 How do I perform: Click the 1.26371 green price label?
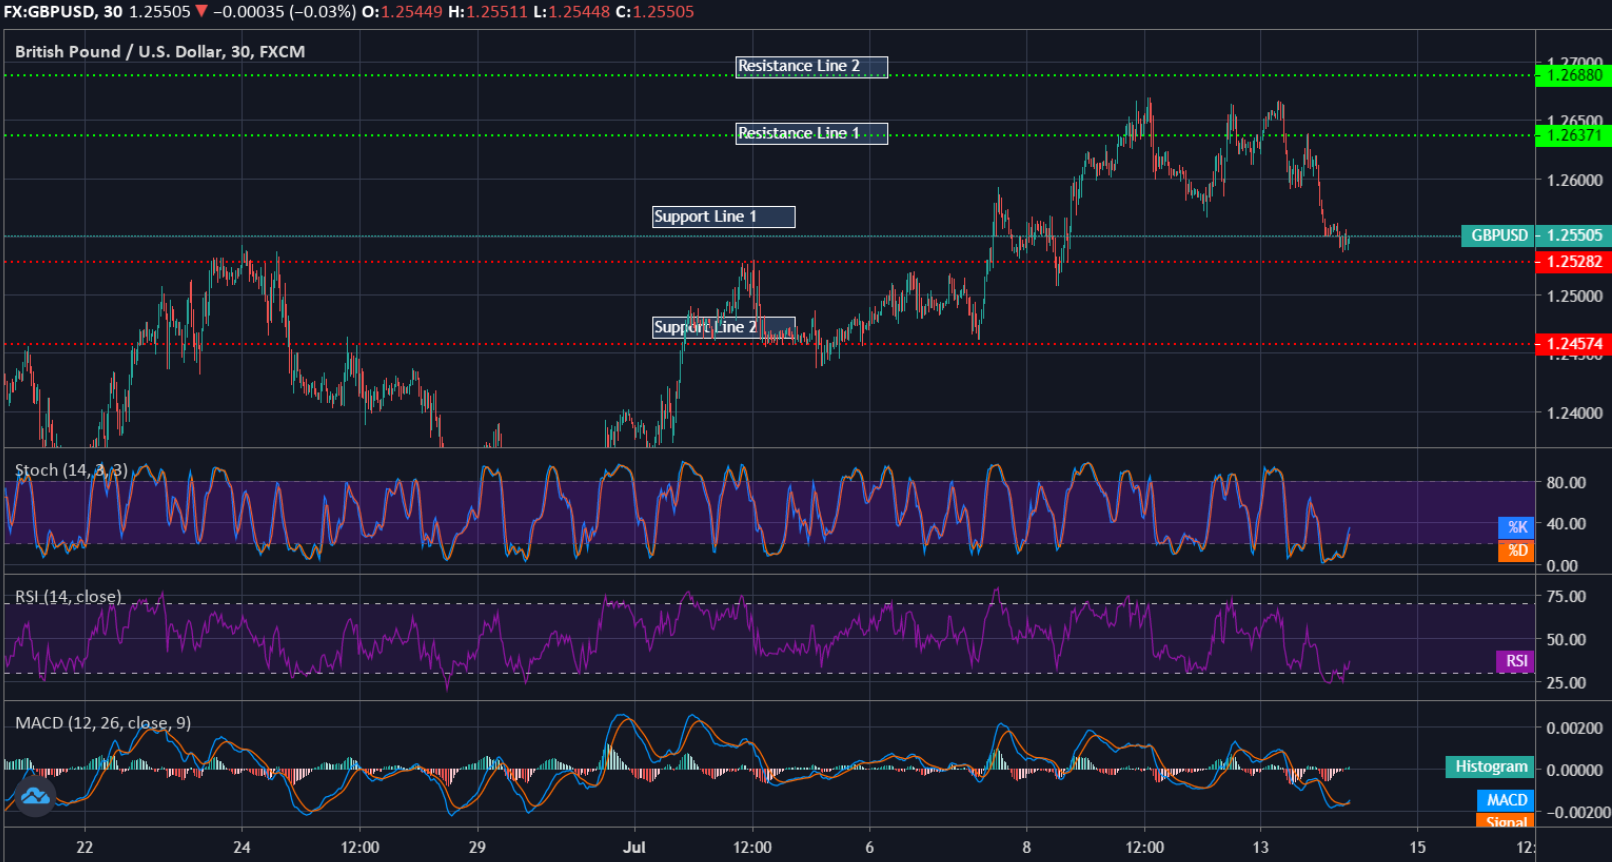1574,135
